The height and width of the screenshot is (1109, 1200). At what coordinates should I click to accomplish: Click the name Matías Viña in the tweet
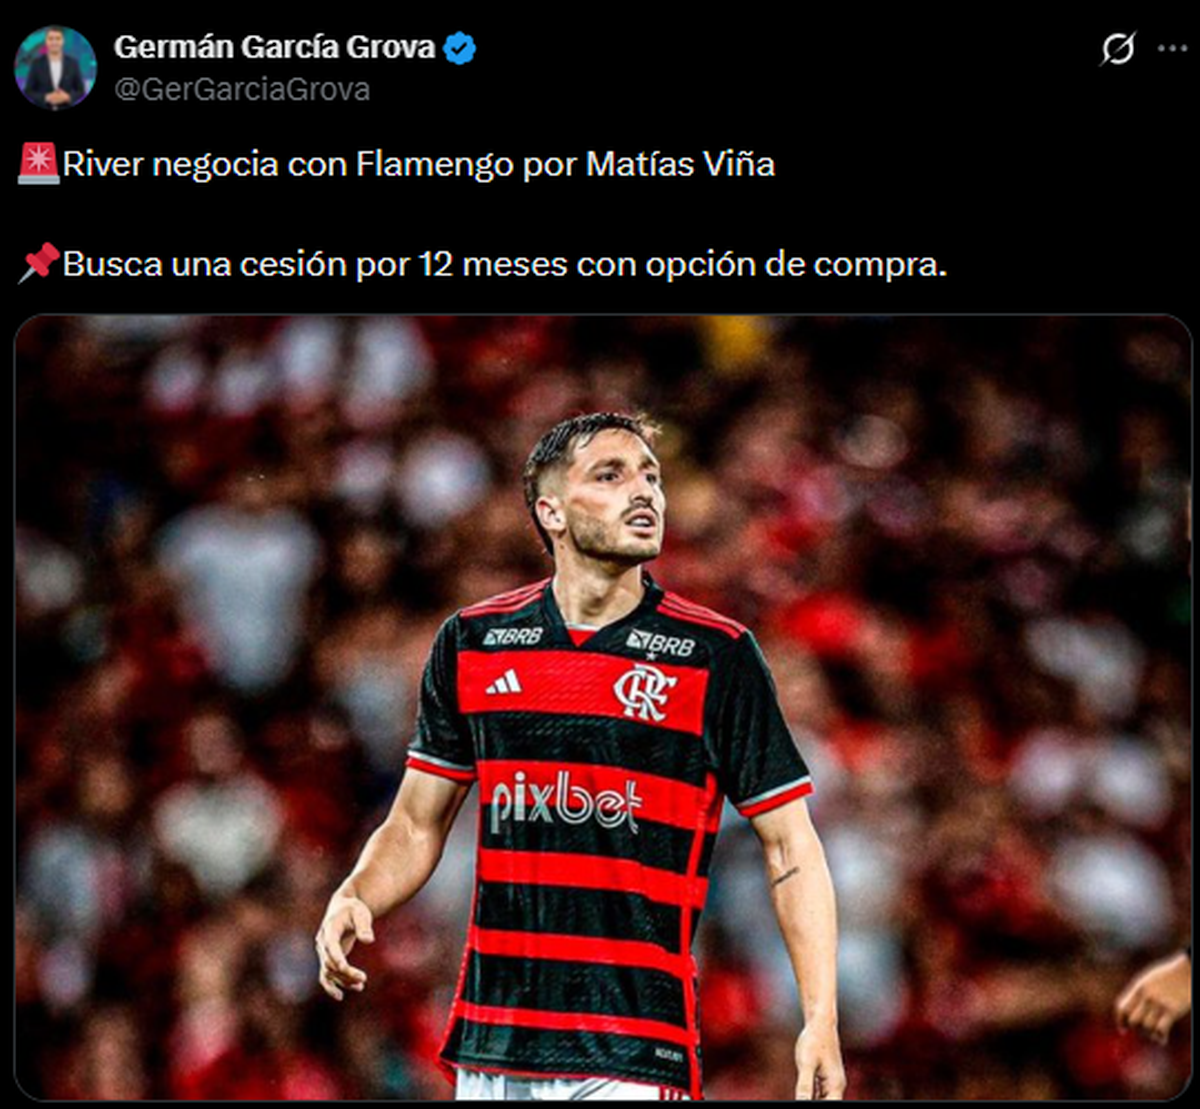tap(680, 164)
